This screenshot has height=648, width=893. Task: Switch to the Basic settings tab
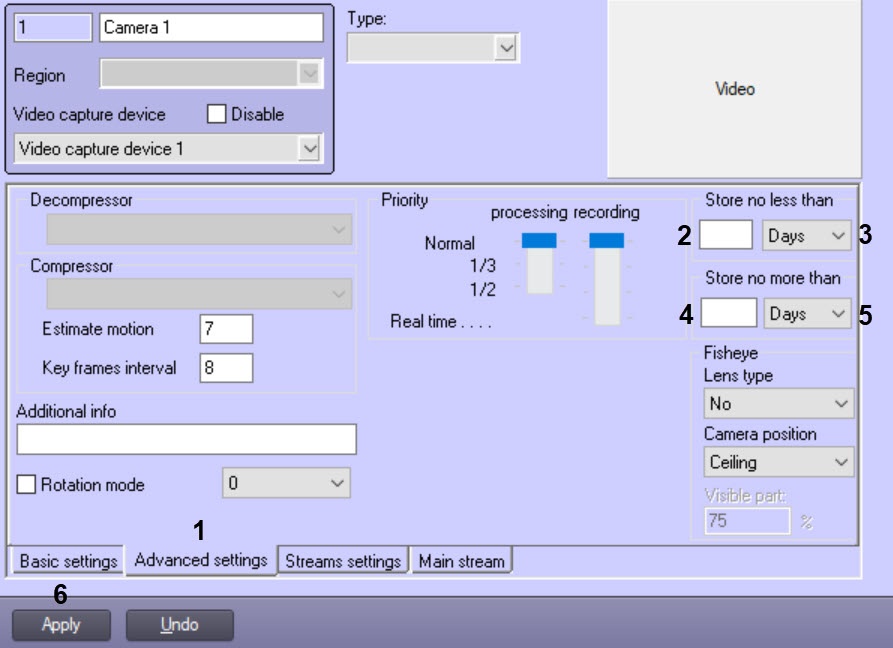[x=68, y=561]
